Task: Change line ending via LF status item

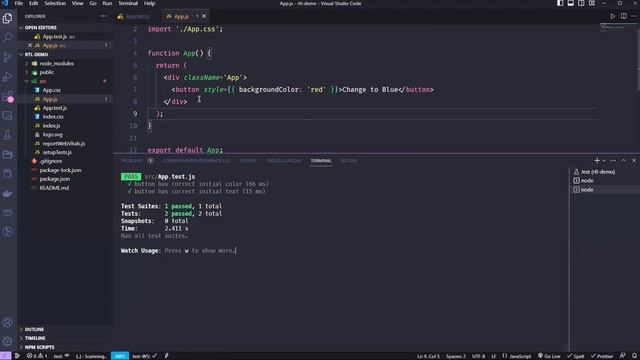Action: tap(493, 356)
